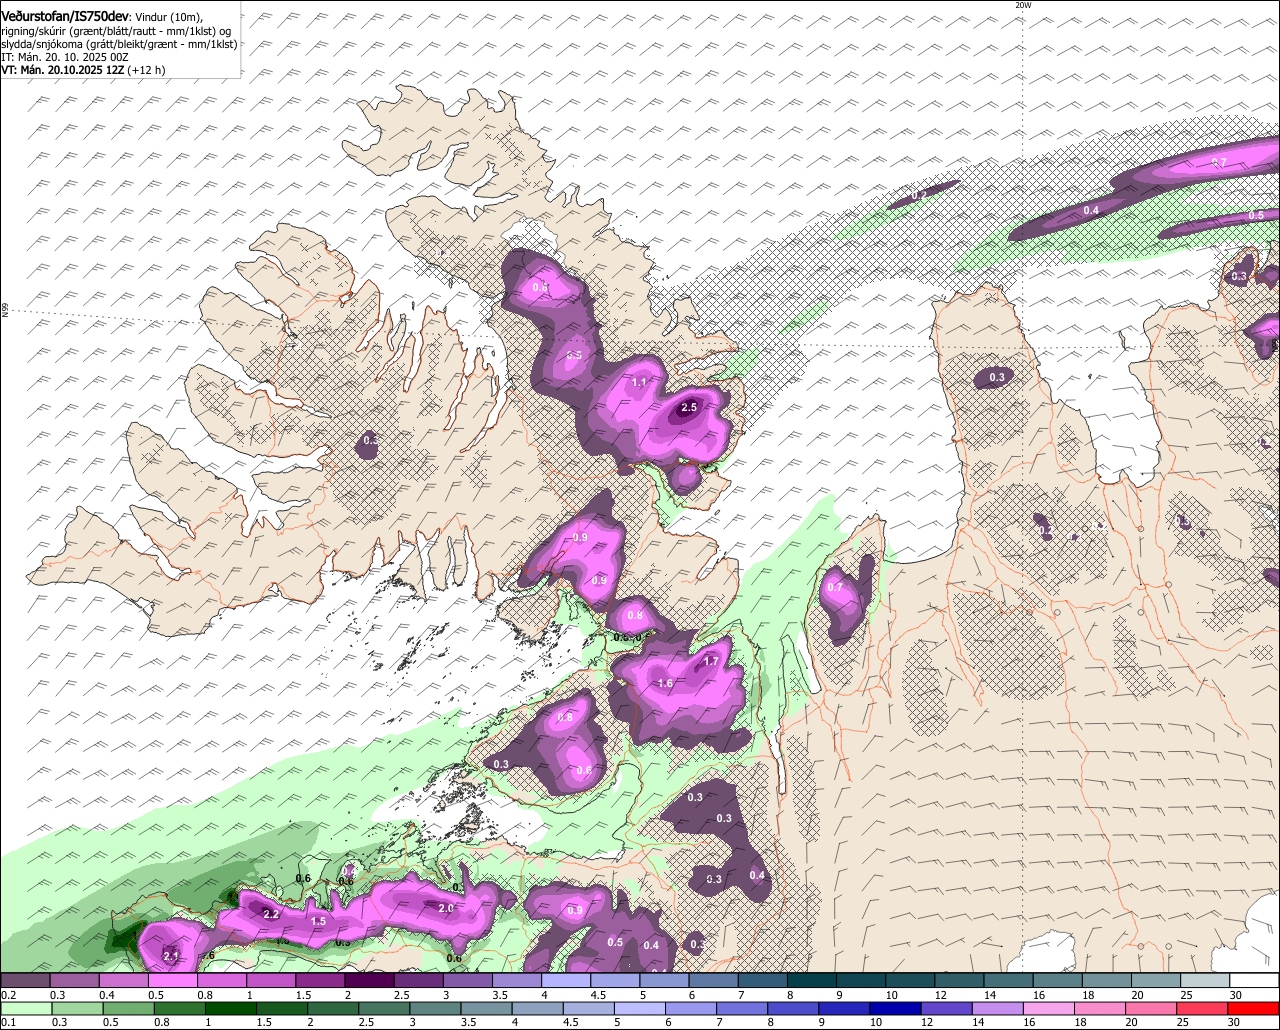Image resolution: width=1280 pixels, height=1030 pixels.
Task: Click the 1.1 precipitation value on the map
Action: coord(640,382)
